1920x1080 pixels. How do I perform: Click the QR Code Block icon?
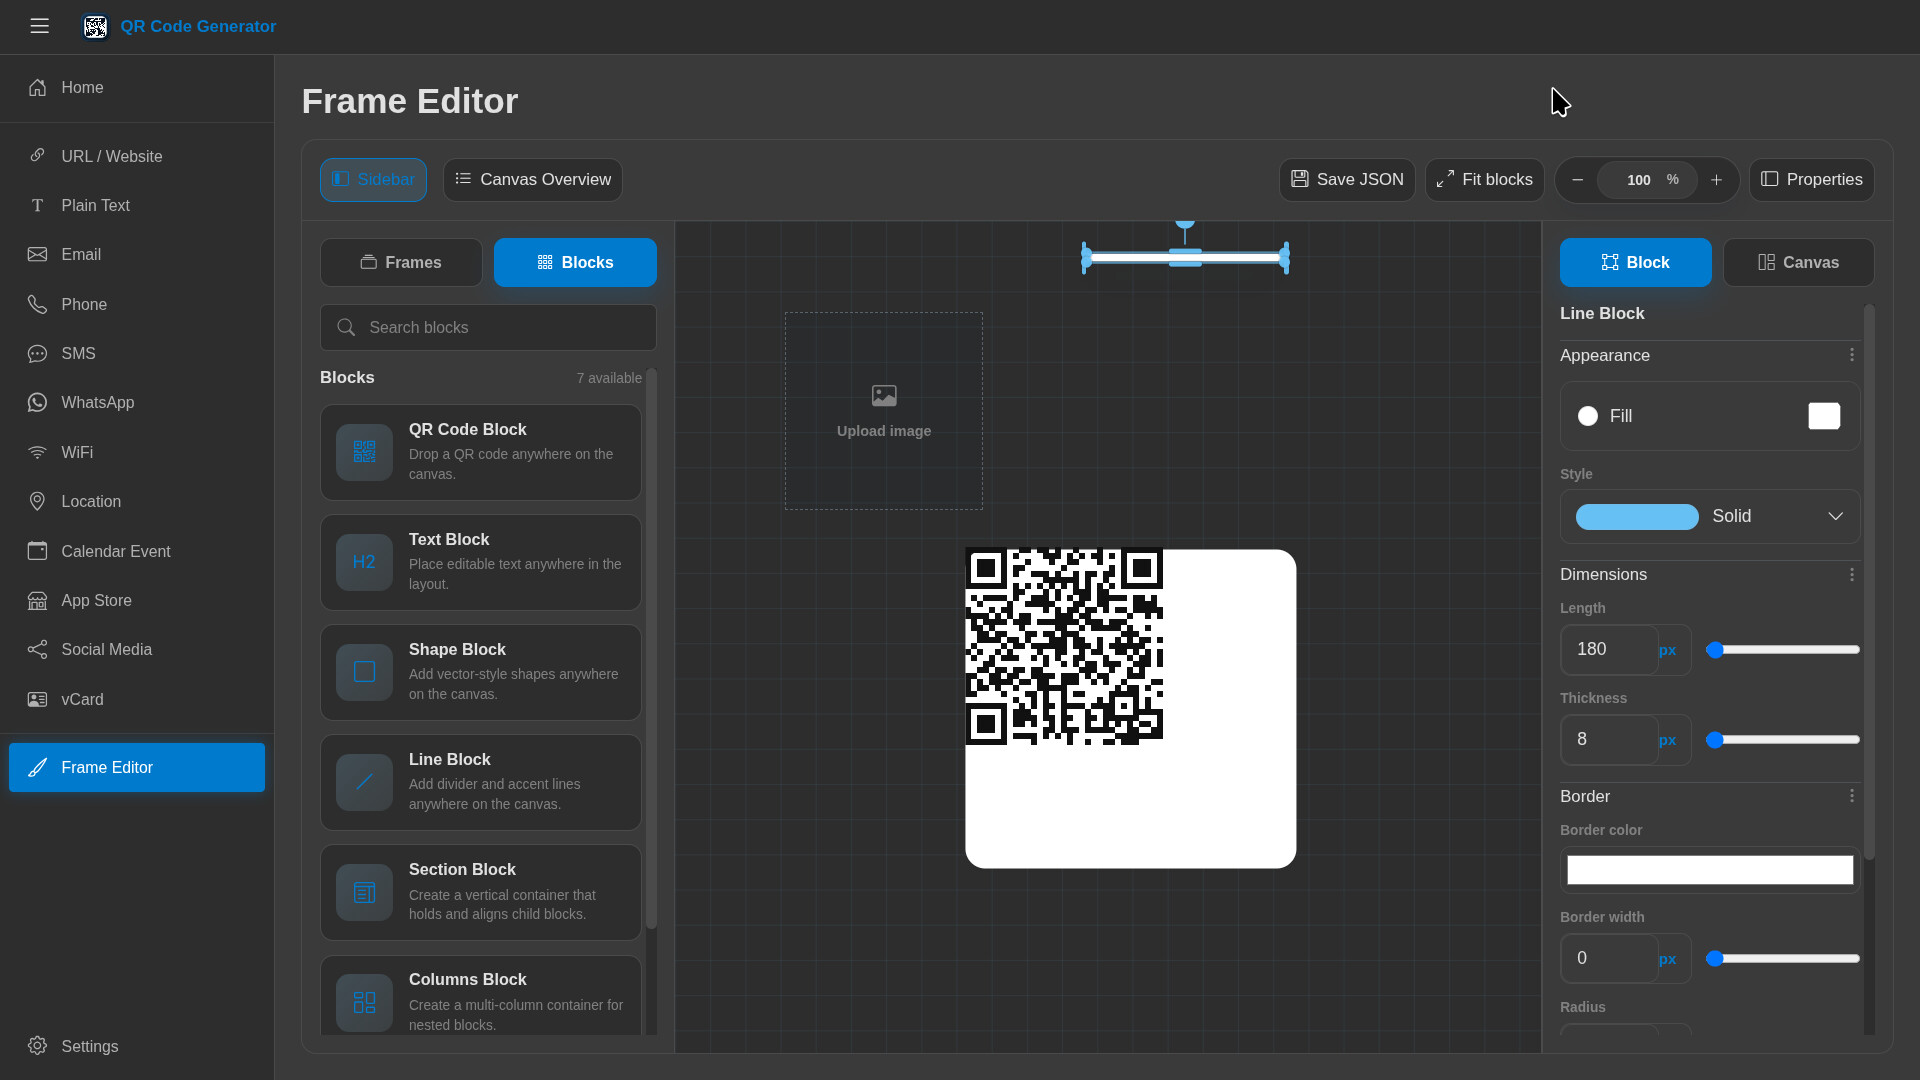pos(364,452)
